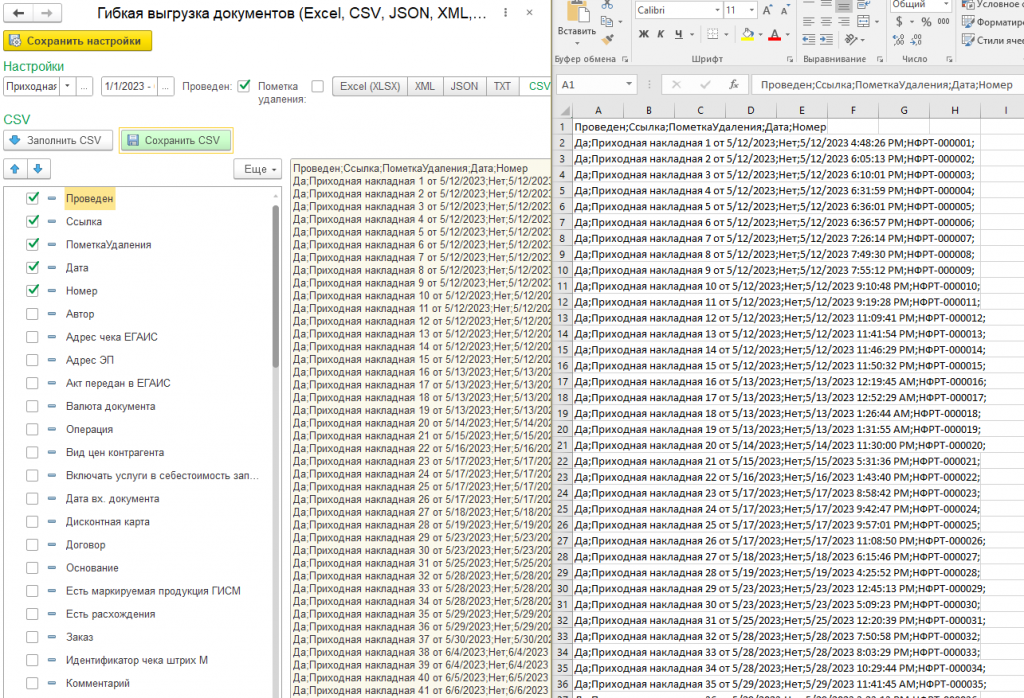The height and width of the screenshot is (698, 1024).
Task: Click the Сохранить настройки button
Action: tap(78, 40)
